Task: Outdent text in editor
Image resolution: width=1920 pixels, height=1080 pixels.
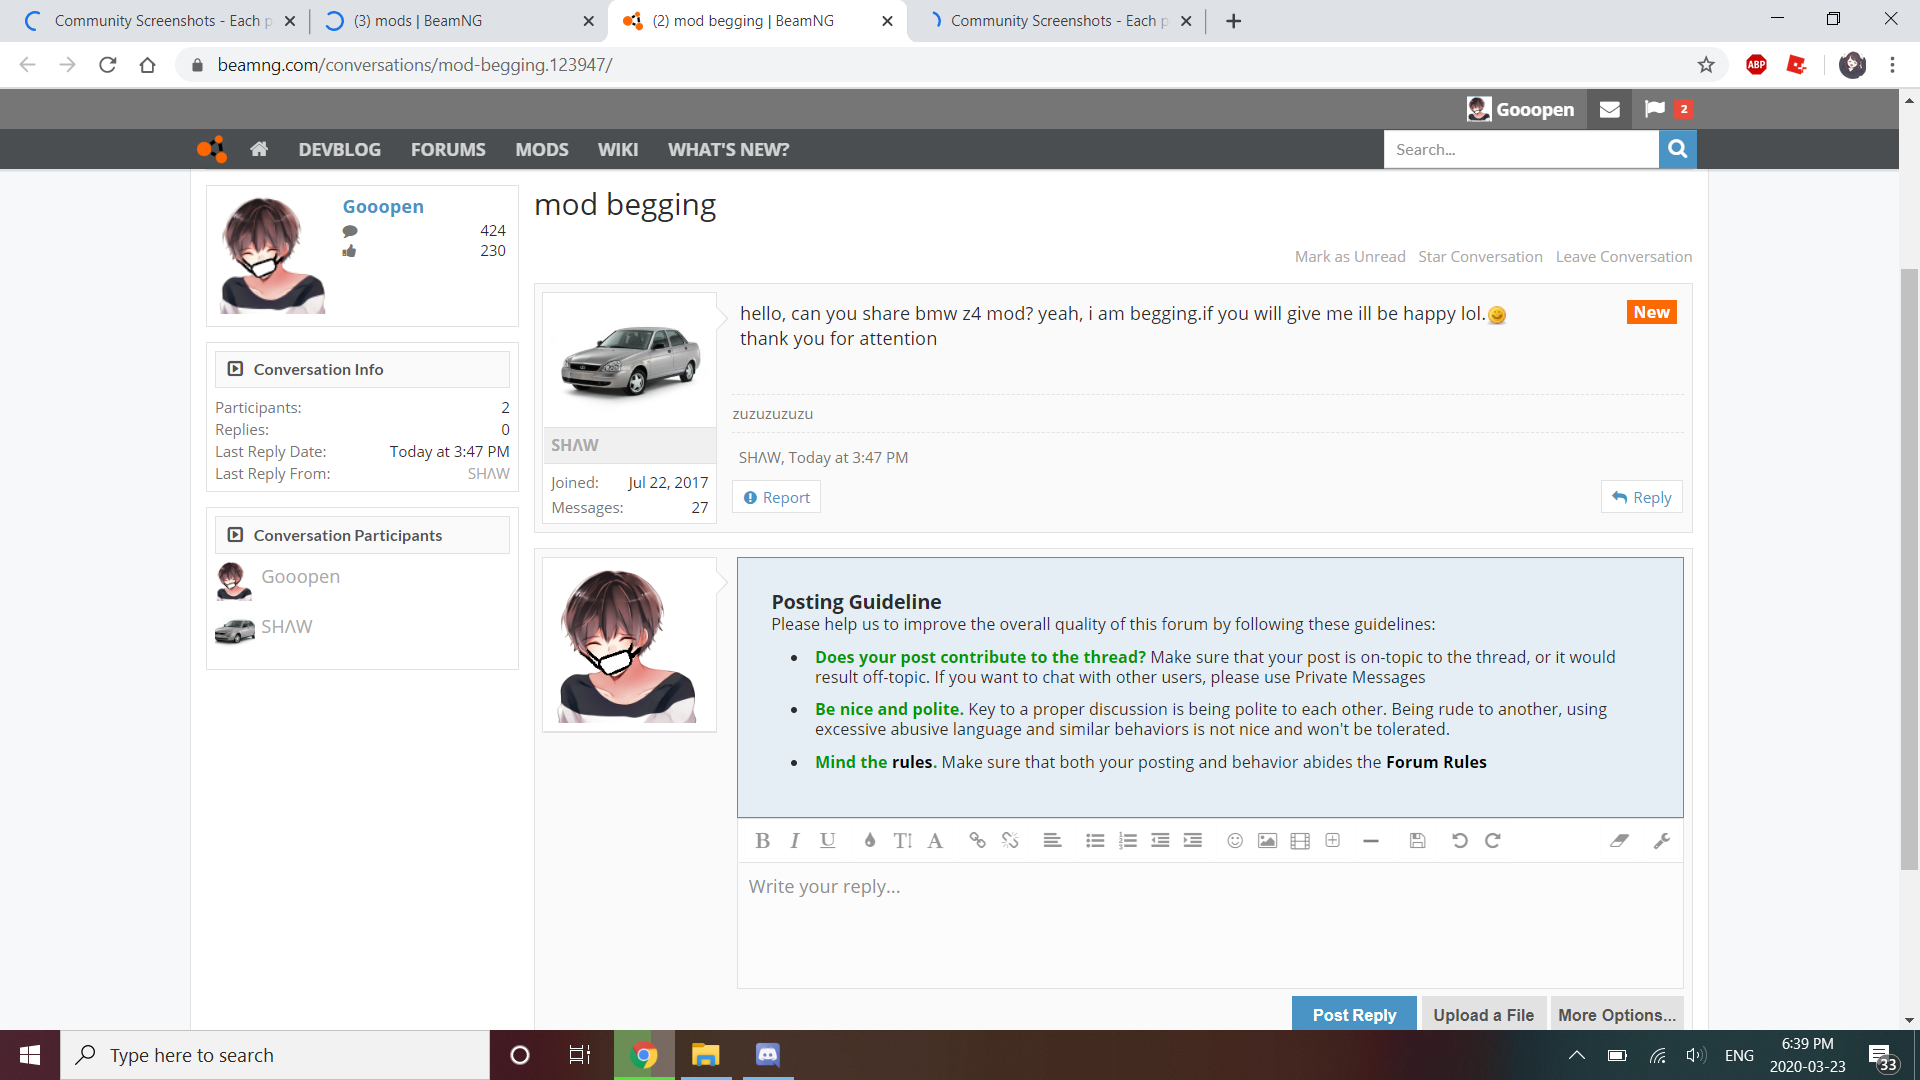Action: [1160, 841]
